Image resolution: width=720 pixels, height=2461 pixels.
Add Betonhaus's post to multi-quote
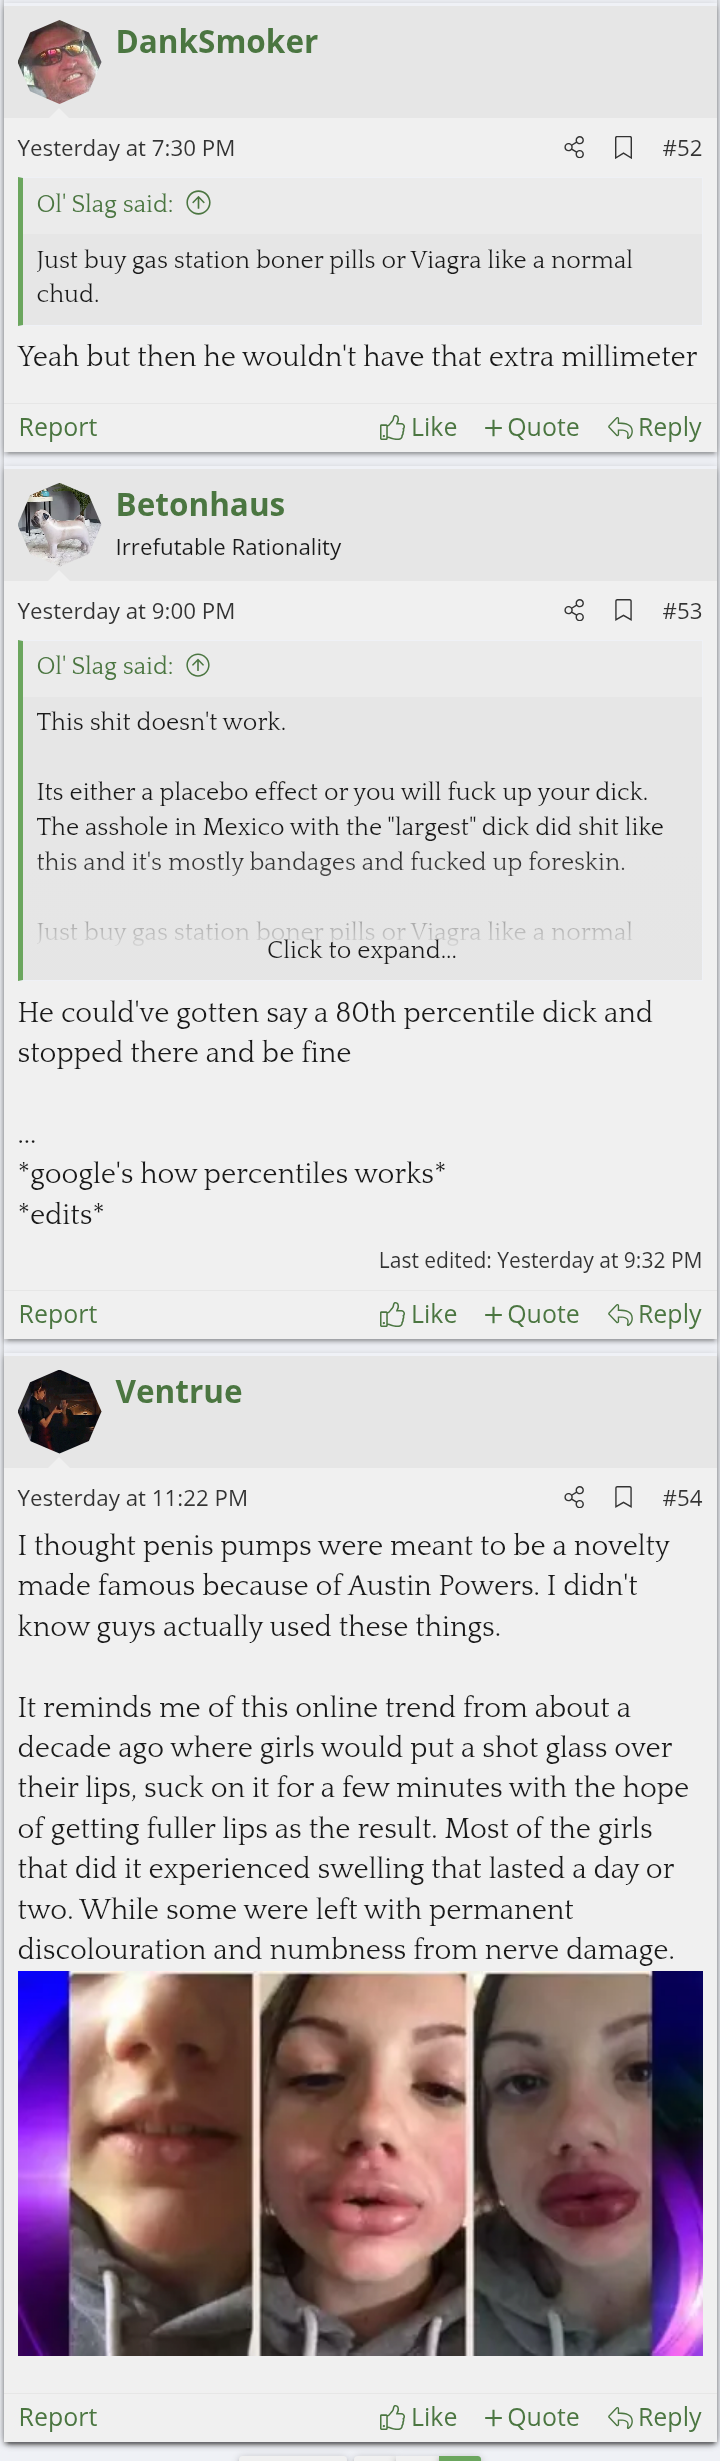pyautogui.click(x=531, y=1314)
